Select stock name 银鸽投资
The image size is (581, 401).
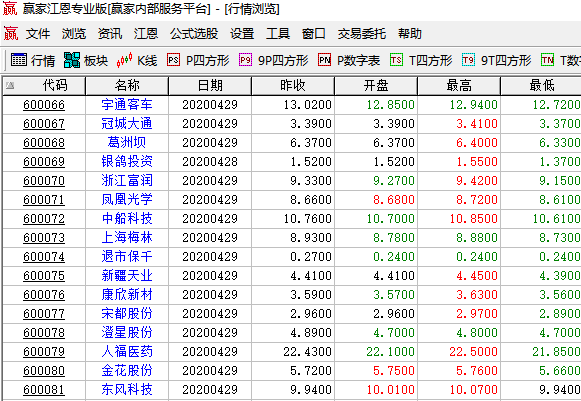click(127, 162)
